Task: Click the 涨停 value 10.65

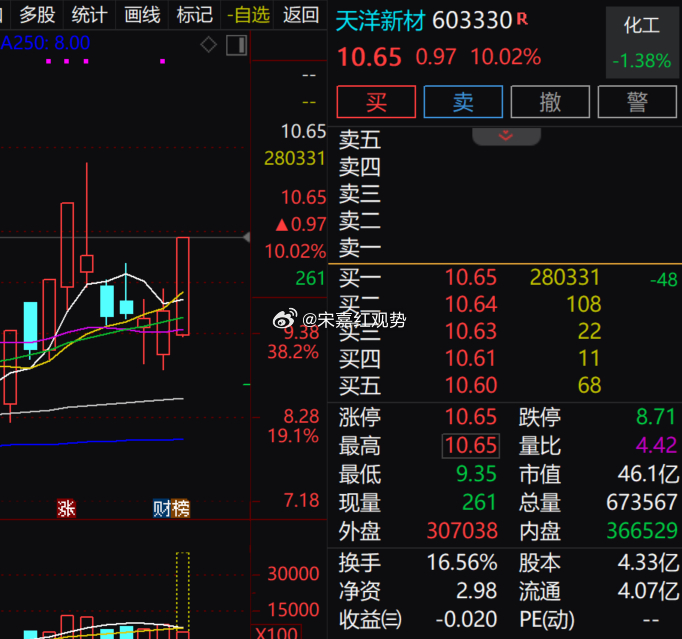Action: tap(471, 417)
